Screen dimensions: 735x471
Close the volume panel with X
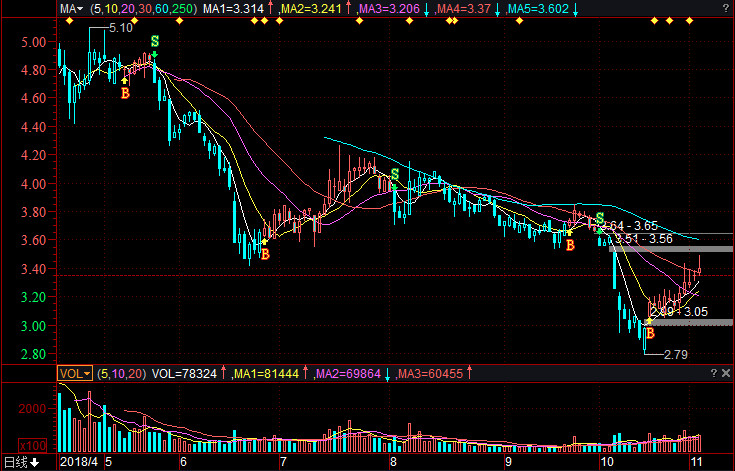724,373
